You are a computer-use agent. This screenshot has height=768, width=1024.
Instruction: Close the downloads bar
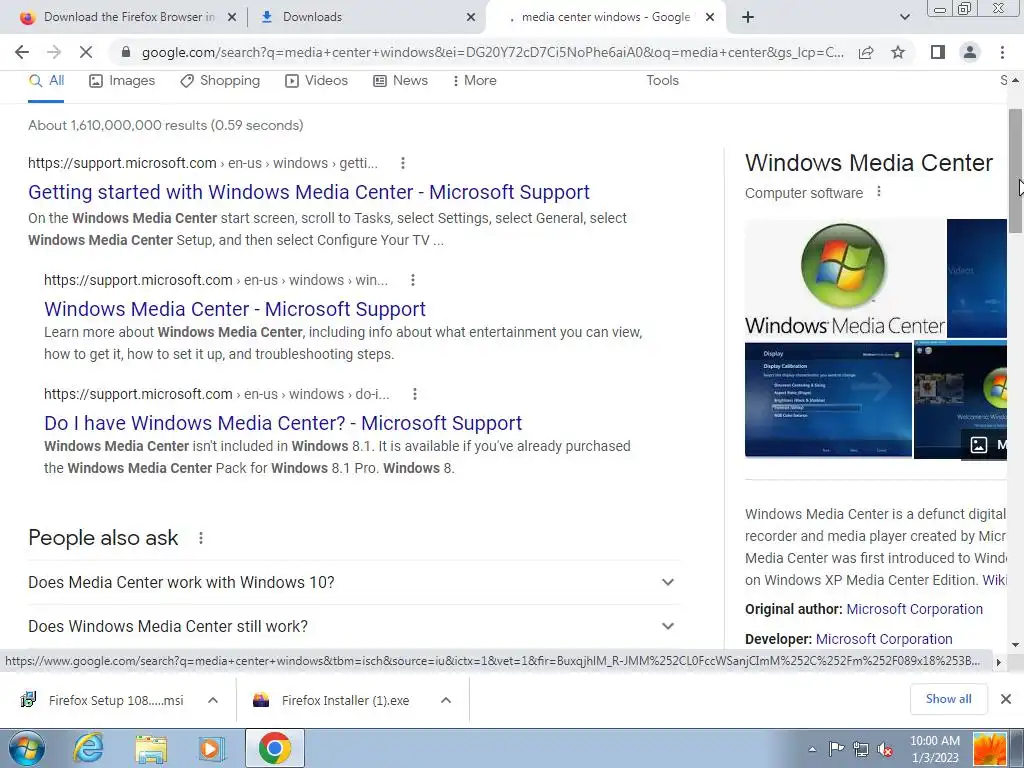tap(1006, 699)
